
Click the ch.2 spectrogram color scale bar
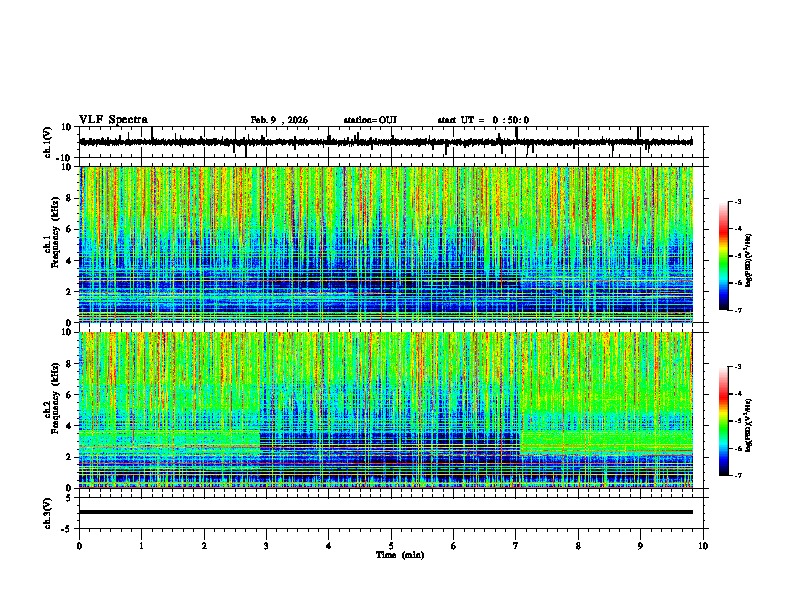(724, 421)
